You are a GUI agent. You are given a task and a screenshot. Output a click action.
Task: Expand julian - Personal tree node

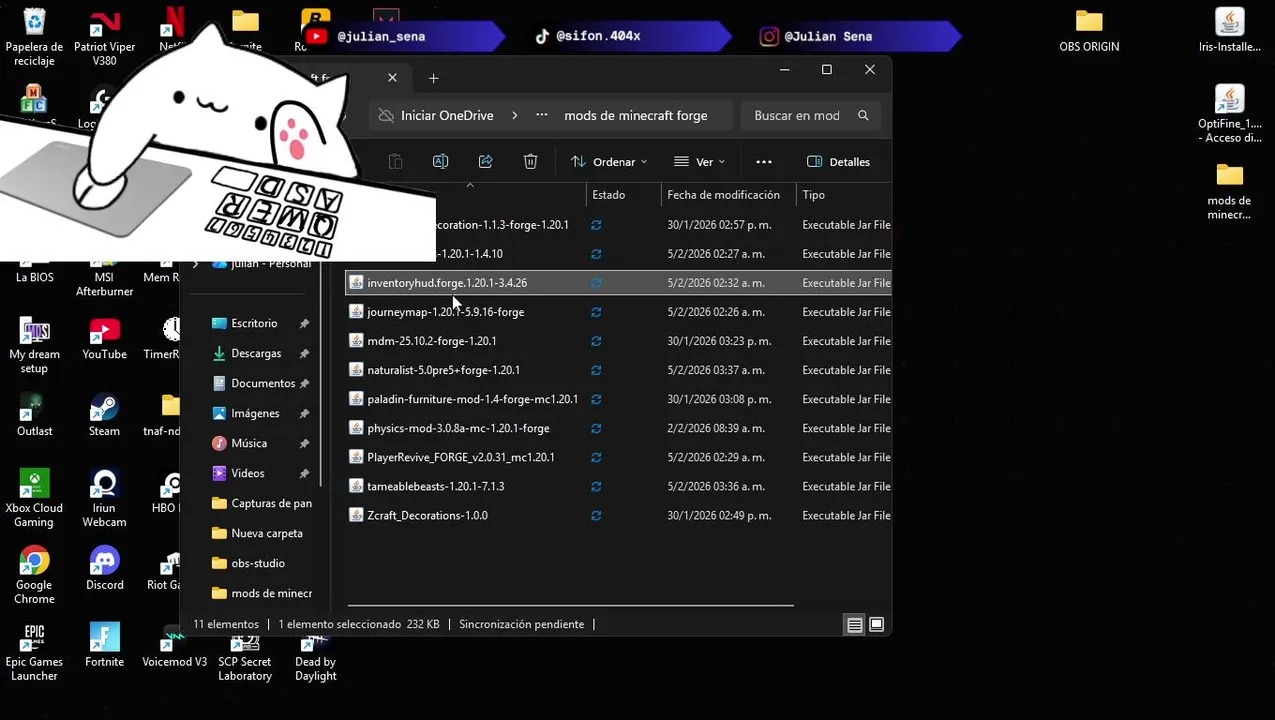pos(195,264)
